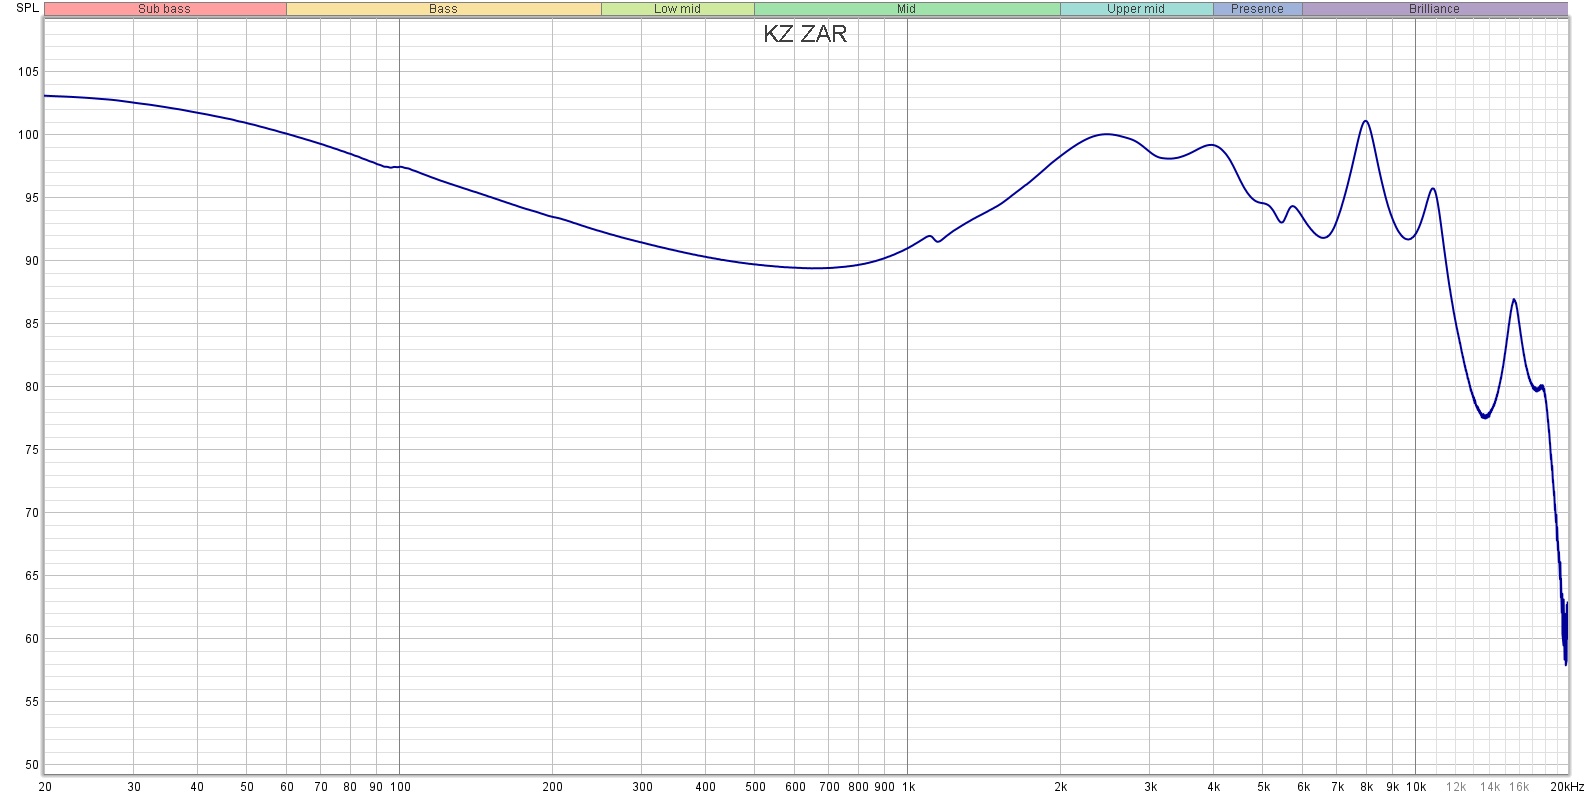Click the curve dip near 14k
The image size is (1590, 798).
pos(1485,416)
